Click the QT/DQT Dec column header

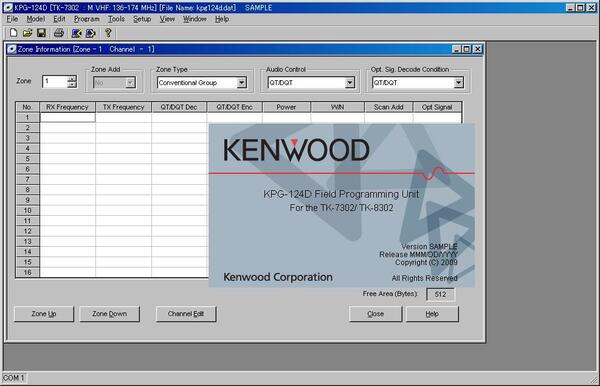pos(179,107)
